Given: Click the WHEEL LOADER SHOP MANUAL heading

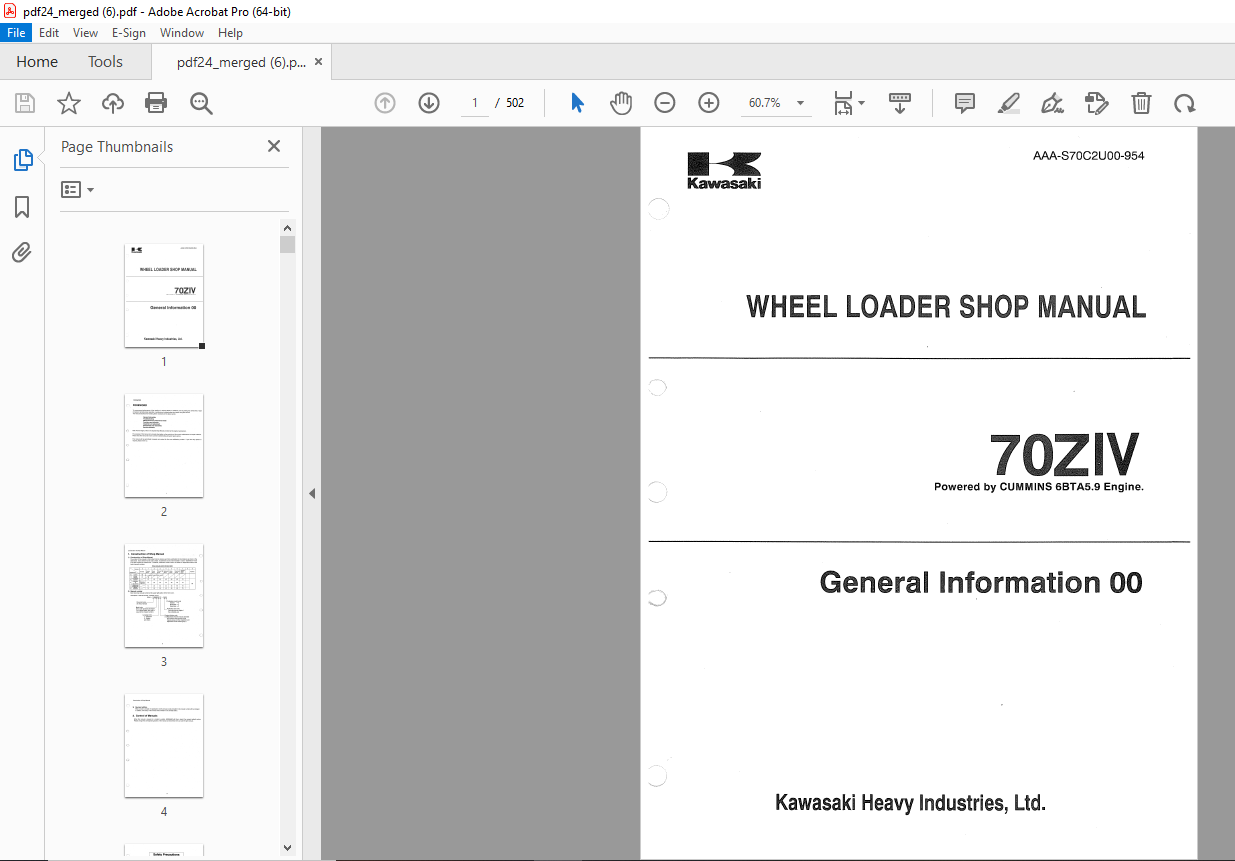Looking at the screenshot, I should point(946,307).
